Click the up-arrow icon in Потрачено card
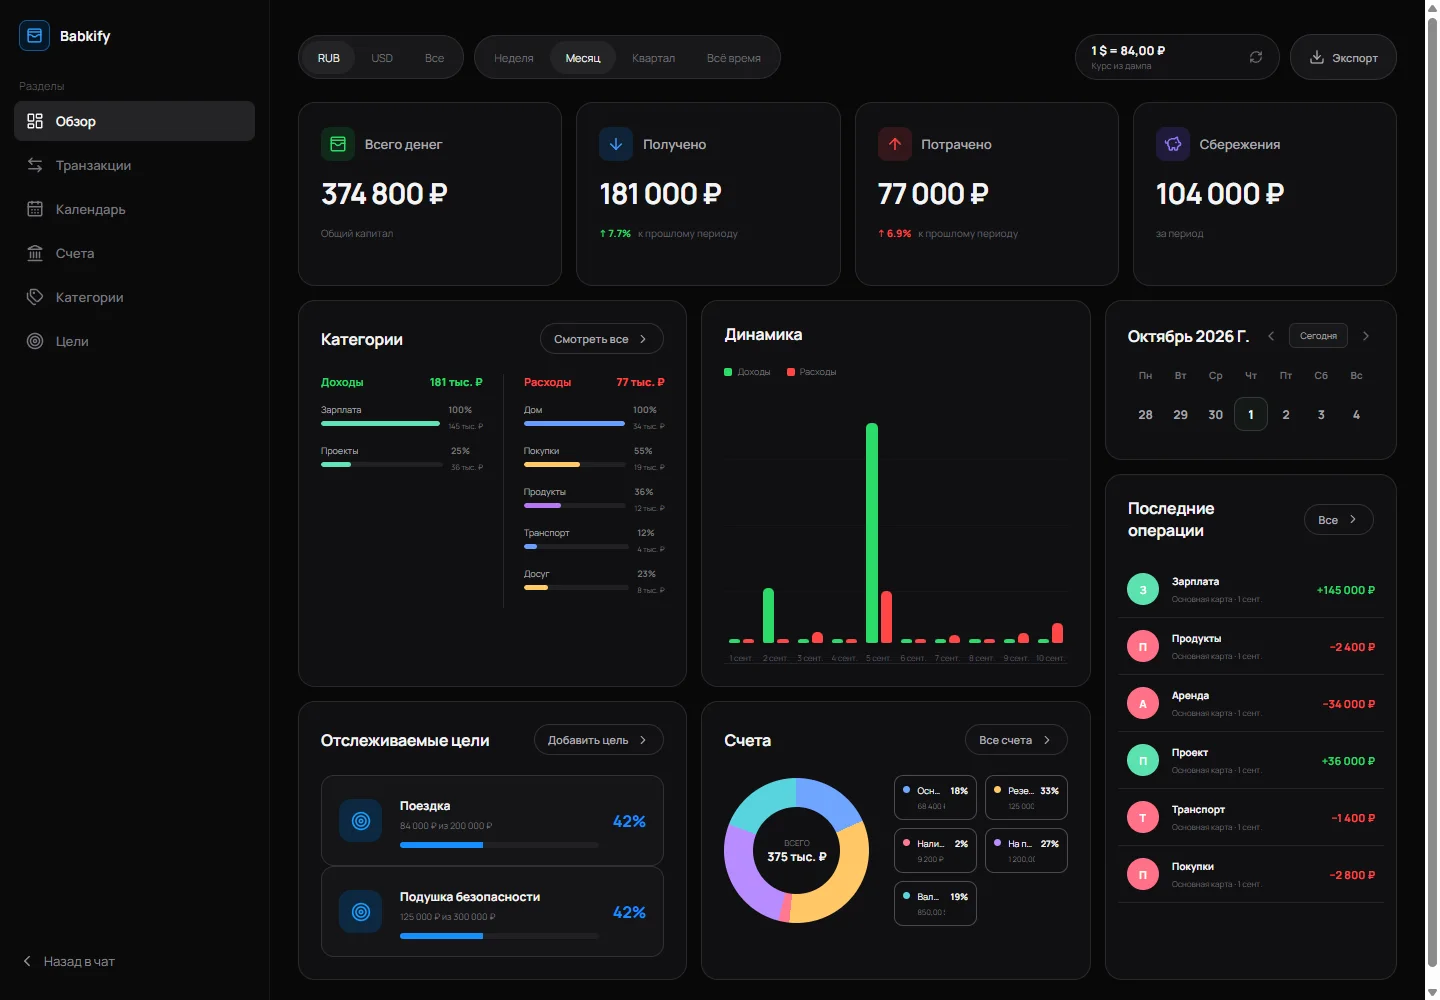Viewport: 1440px width, 1000px height. 895,144
